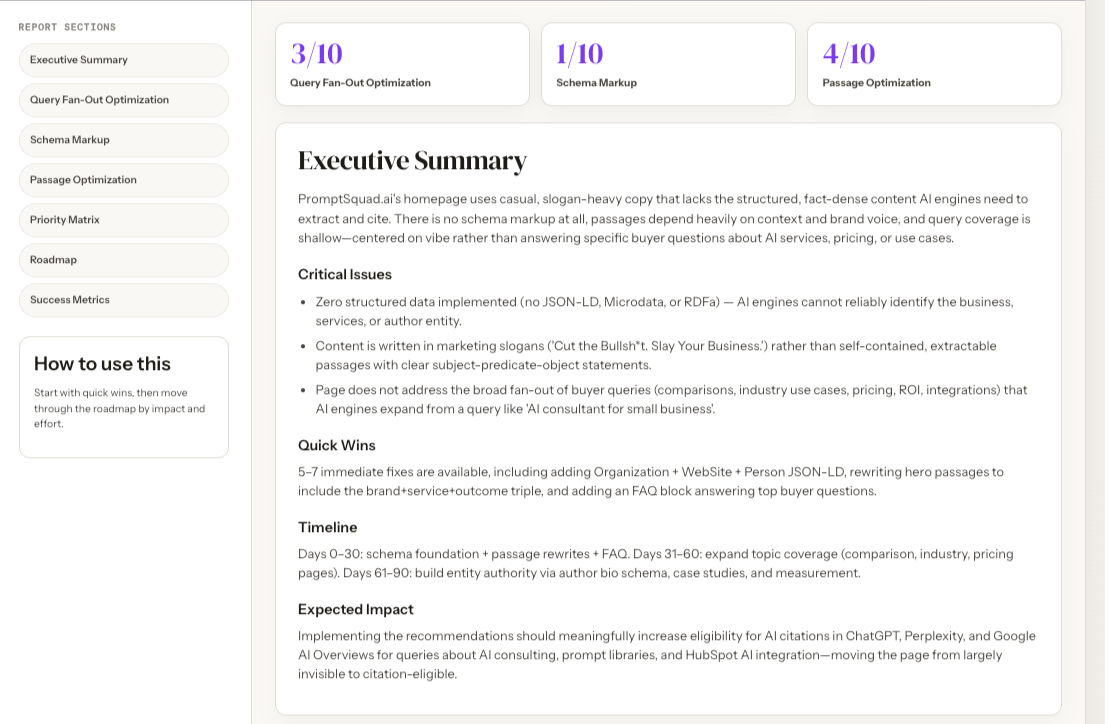Click the Quick Wins subheading
This screenshot has height=724, width=1108.
(336, 445)
